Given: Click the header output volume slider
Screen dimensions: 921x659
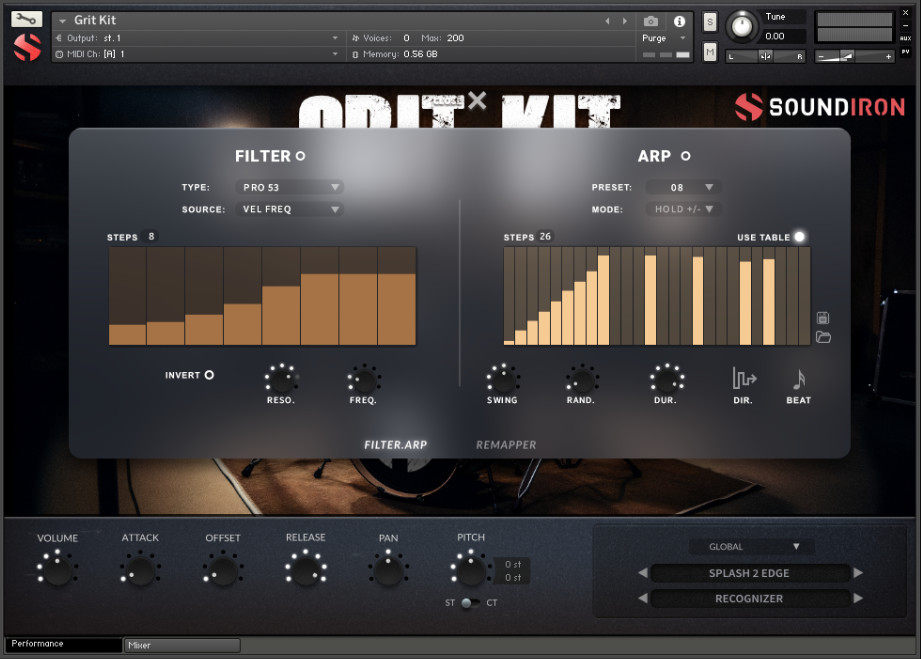Looking at the screenshot, I should (x=854, y=56).
